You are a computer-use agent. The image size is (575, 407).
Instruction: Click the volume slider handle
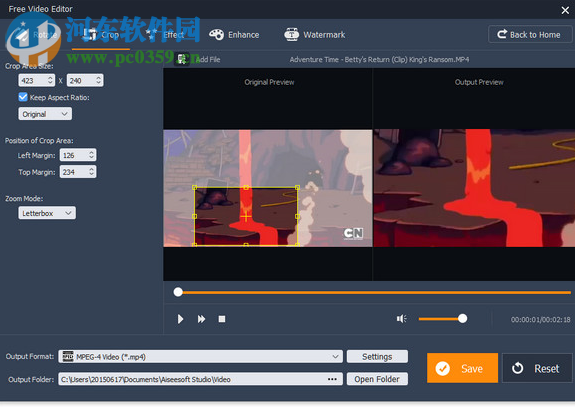462,319
